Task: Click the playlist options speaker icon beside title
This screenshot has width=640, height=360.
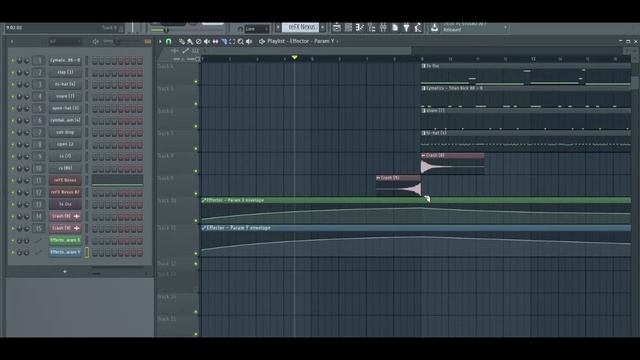Action: [262, 41]
